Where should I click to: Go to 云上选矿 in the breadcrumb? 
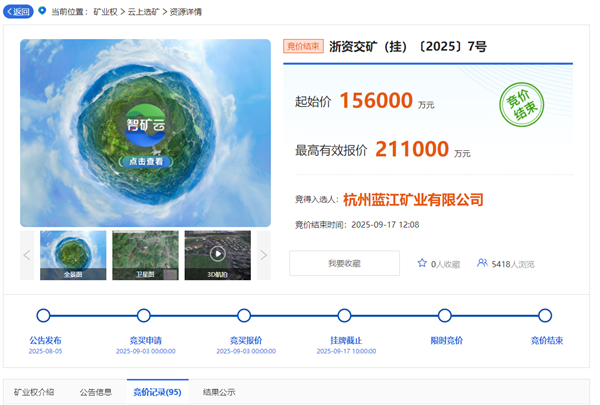(x=144, y=12)
